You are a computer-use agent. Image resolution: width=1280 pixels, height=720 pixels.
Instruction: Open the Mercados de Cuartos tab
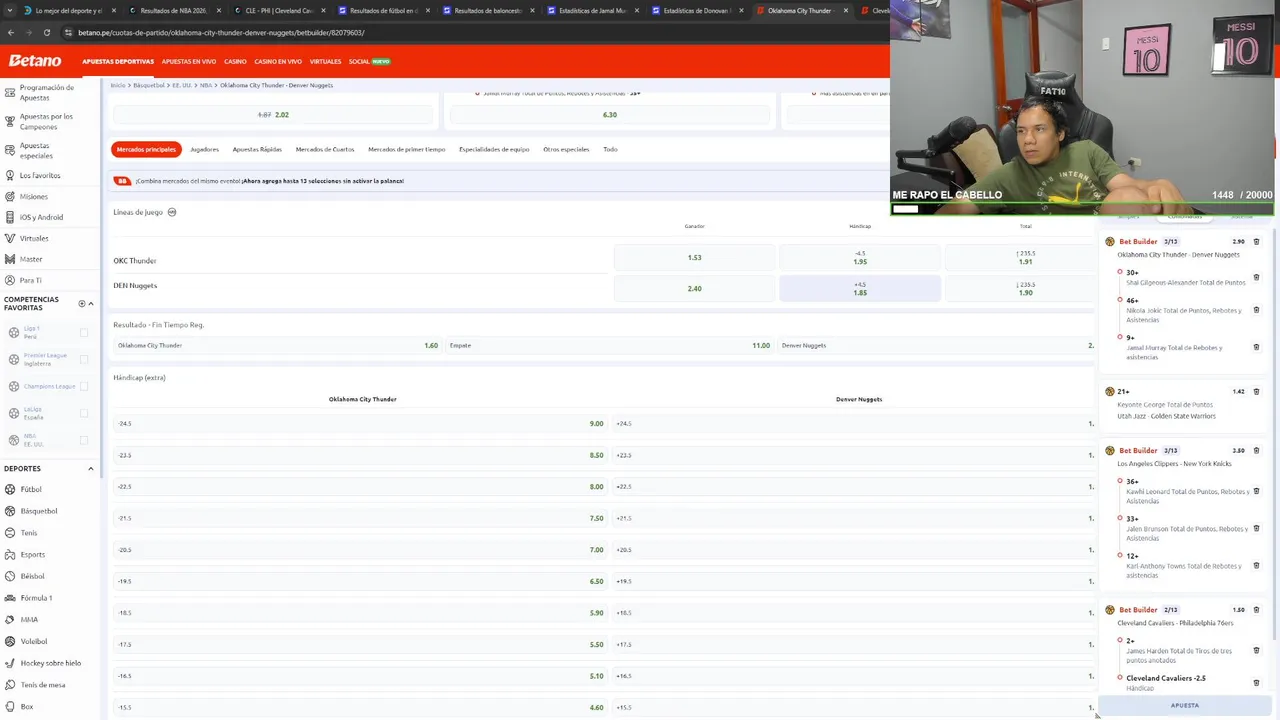(325, 149)
